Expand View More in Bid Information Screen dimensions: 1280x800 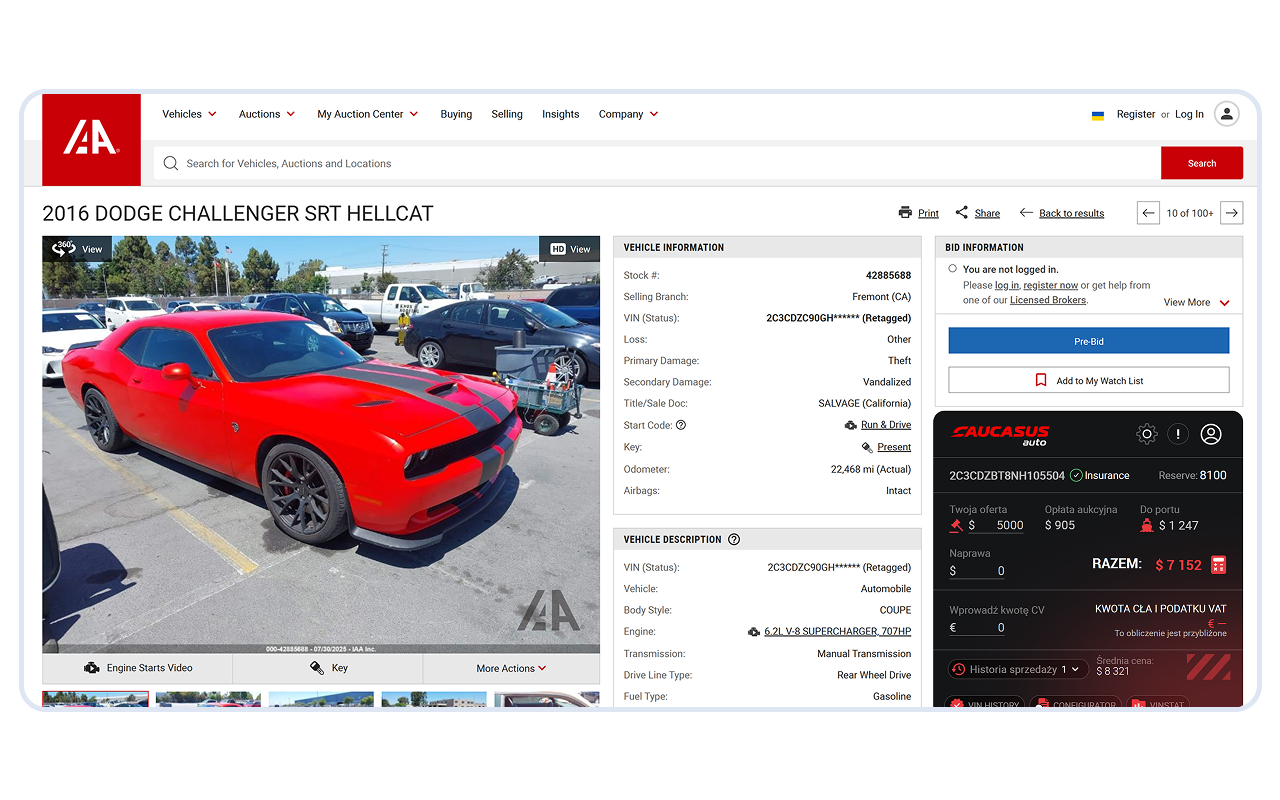(1196, 302)
